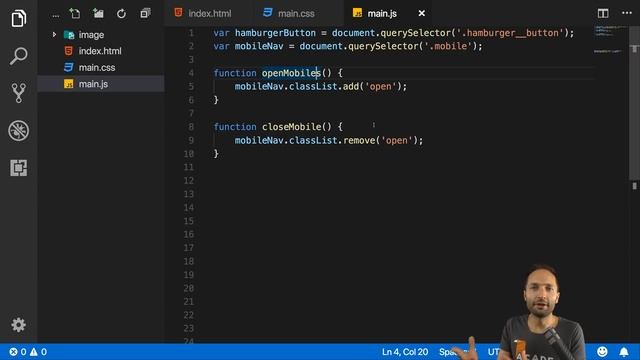Expand the image folder arrow

click(x=54, y=35)
